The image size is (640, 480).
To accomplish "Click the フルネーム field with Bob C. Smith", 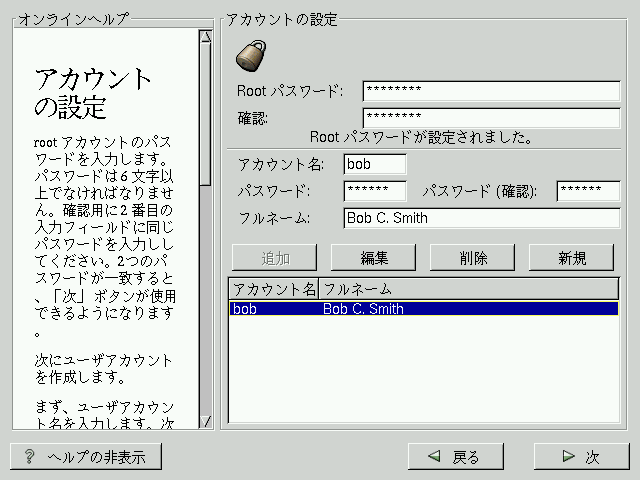I will (x=481, y=218).
